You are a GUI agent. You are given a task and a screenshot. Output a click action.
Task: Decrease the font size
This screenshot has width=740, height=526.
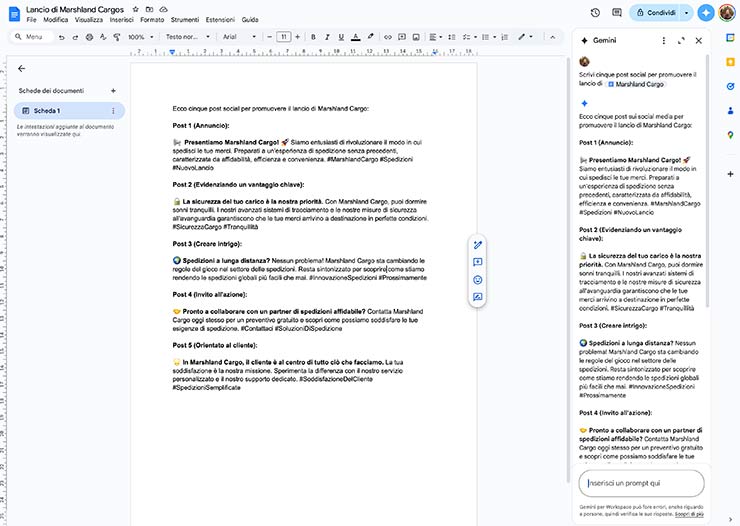click(269, 37)
